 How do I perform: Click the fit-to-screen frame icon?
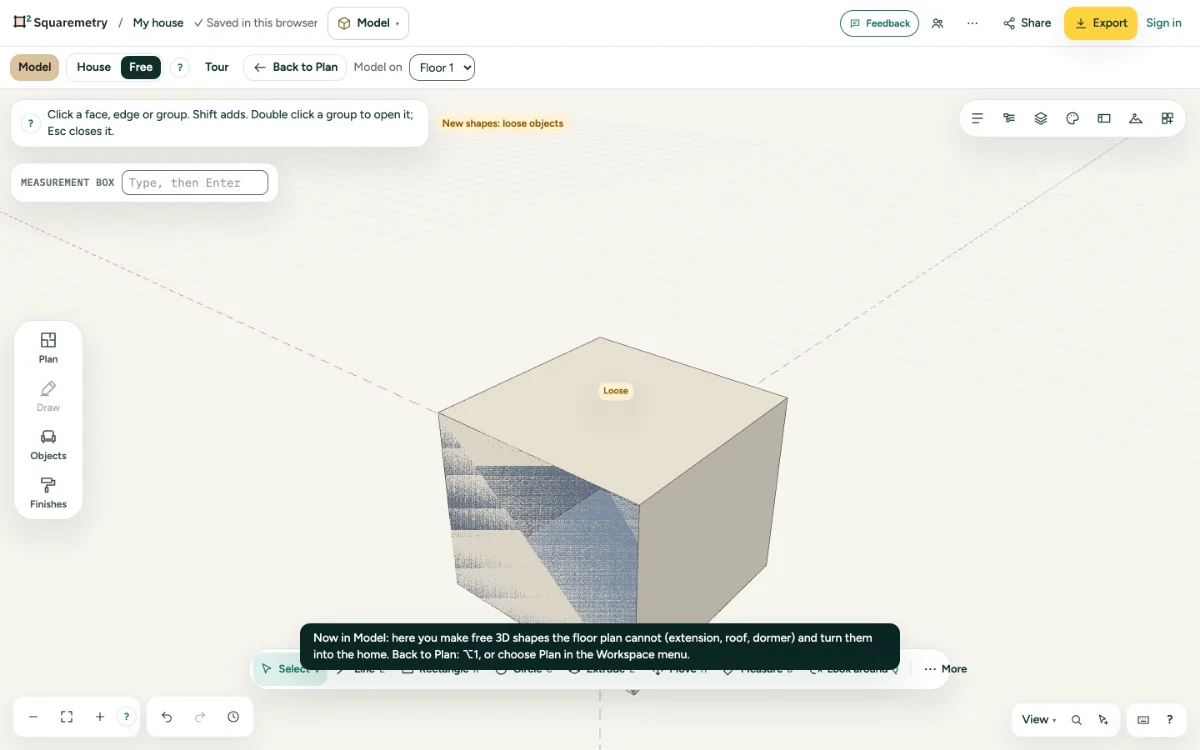67,717
